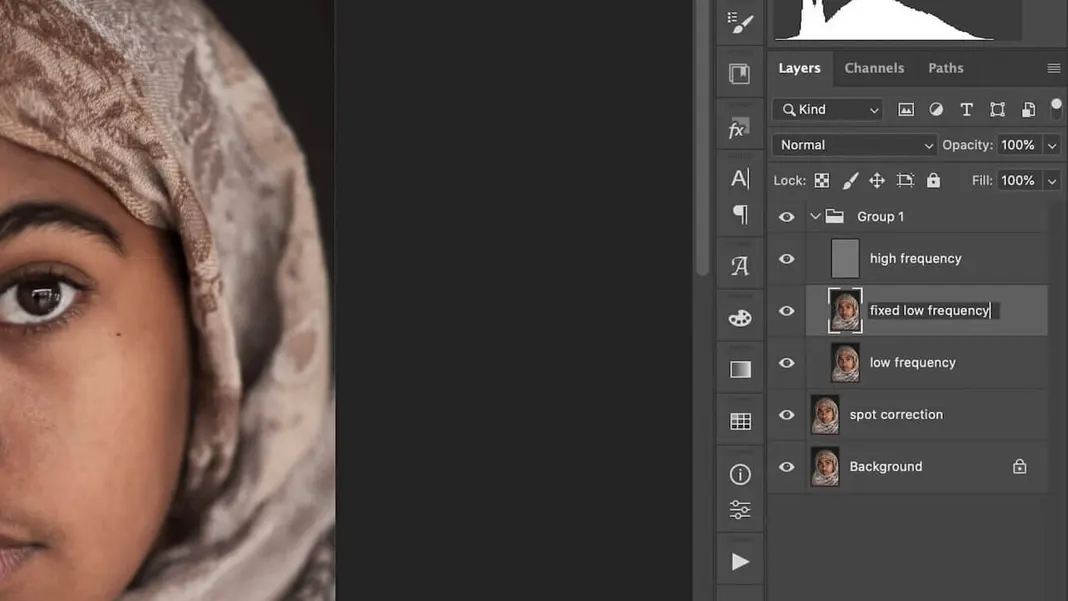Open the Swatches grid panel icon
1068x601 pixels.
coord(740,422)
